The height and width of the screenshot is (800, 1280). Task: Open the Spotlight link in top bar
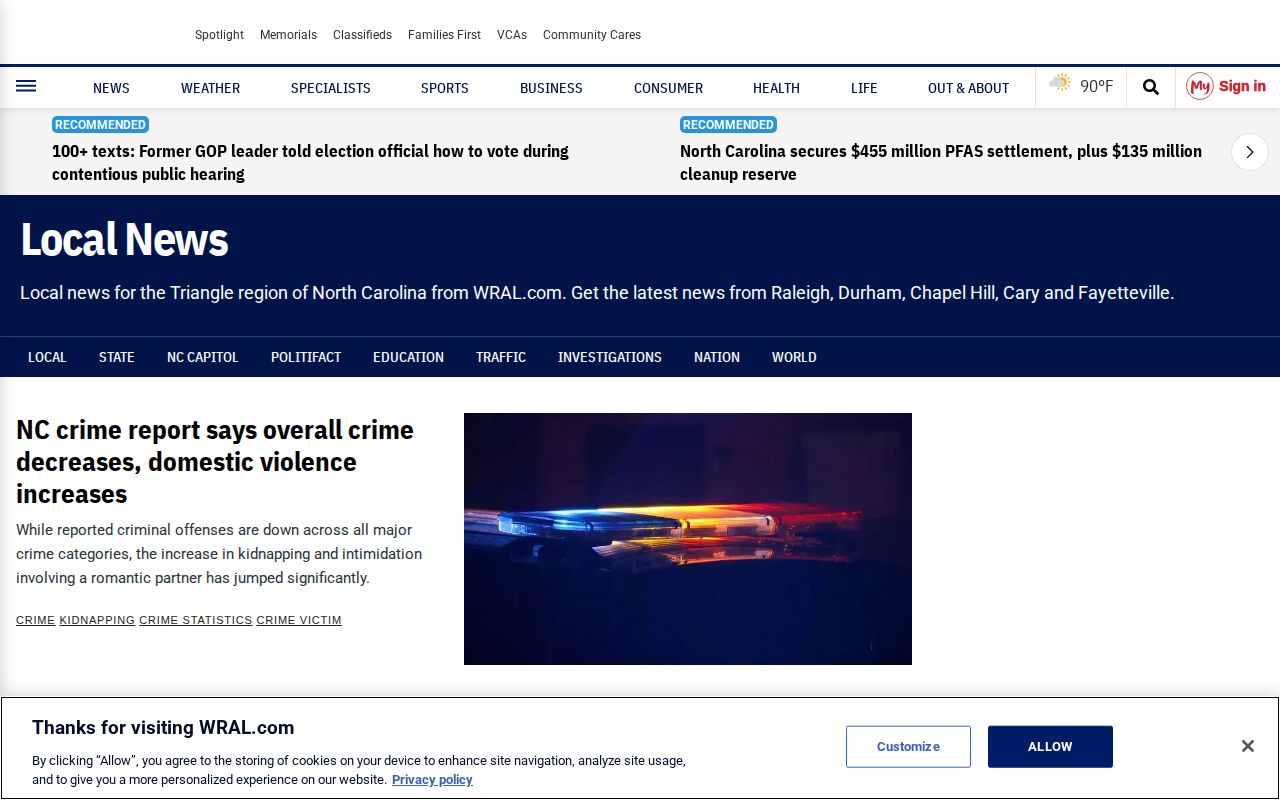pyautogui.click(x=219, y=35)
